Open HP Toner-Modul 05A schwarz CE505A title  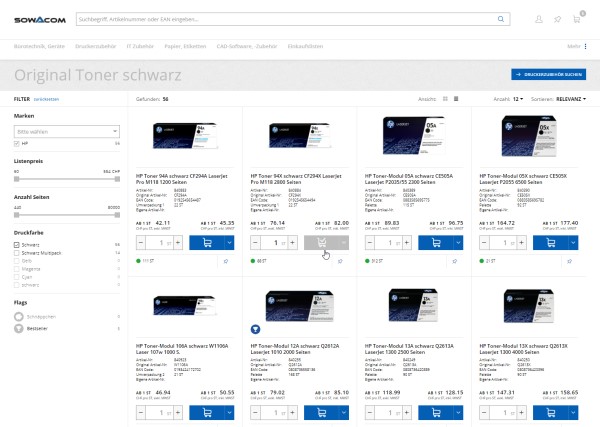(409, 179)
